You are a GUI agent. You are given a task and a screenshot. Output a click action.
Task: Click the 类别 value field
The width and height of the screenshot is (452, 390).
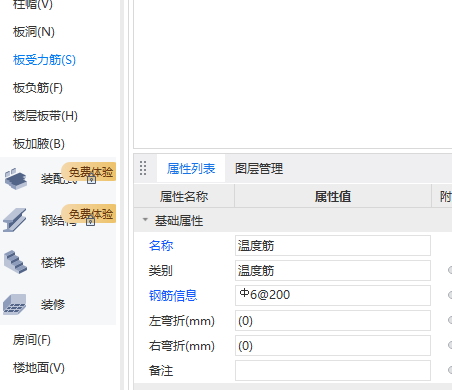(333, 270)
